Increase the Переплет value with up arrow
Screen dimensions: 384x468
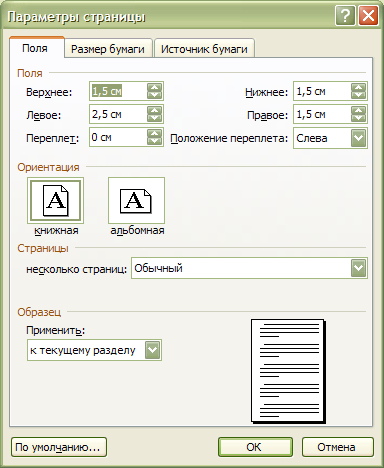(x=154, y=133)
